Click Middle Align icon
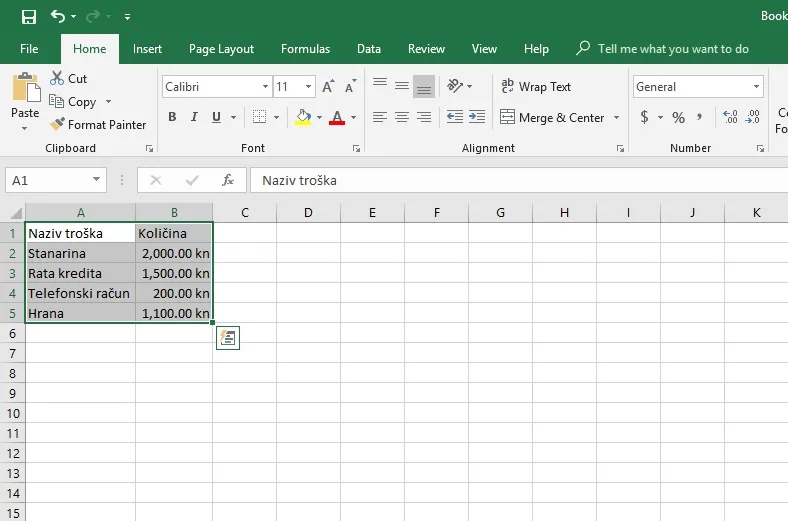This screenshot has width=788, height=521. pos(402,86)
